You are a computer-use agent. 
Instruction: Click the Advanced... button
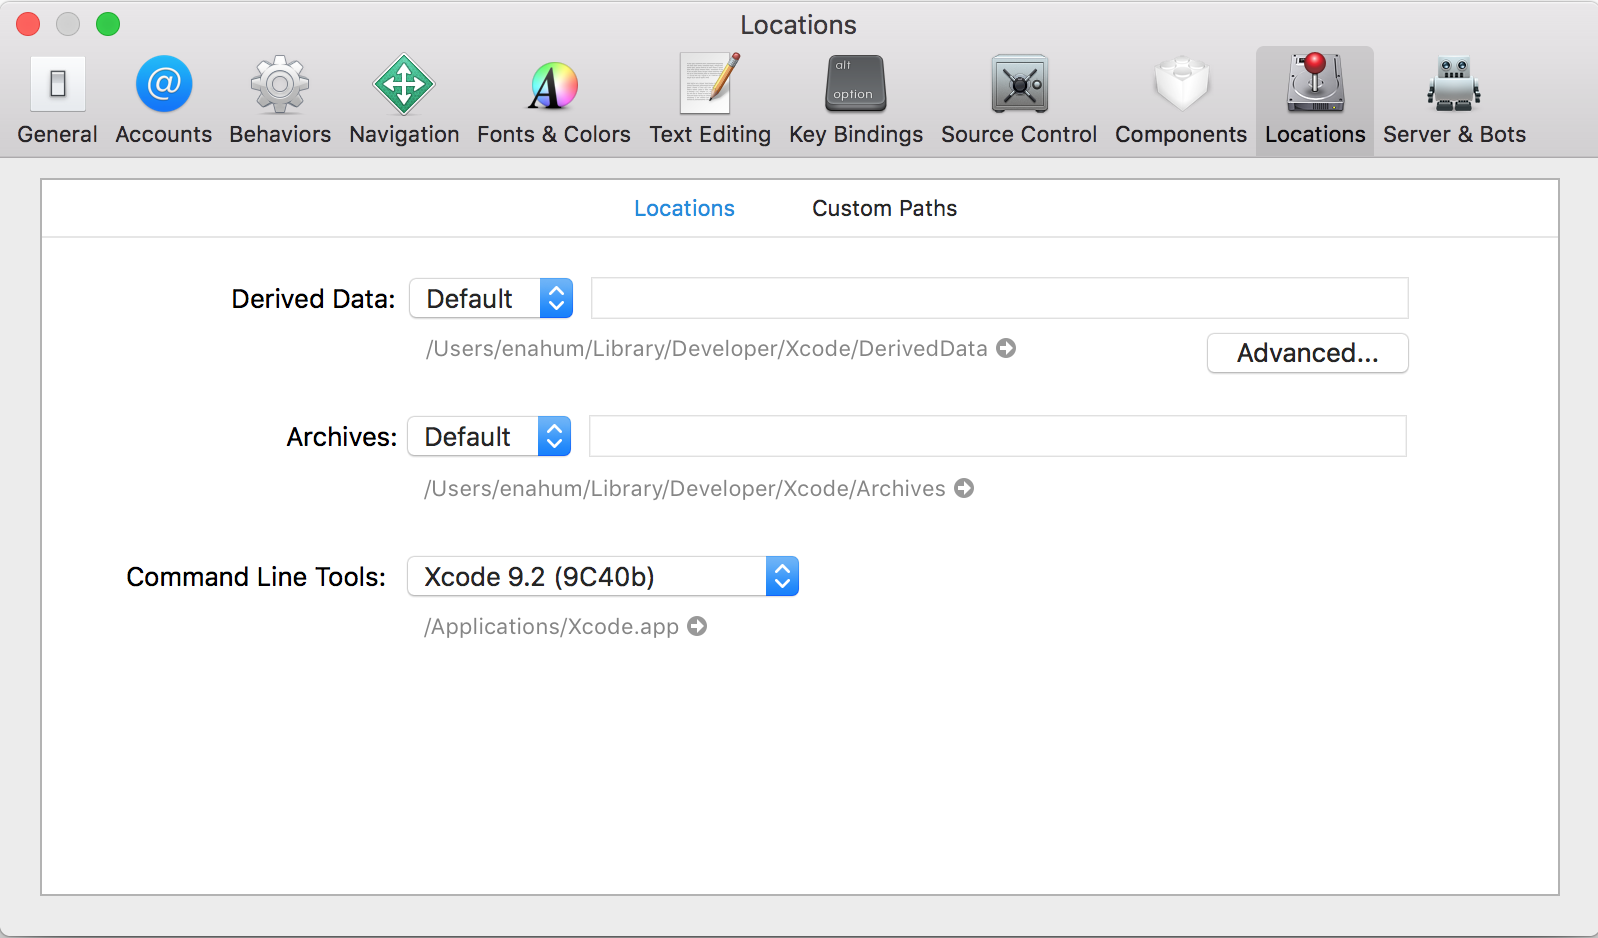tap(1307, 353)
